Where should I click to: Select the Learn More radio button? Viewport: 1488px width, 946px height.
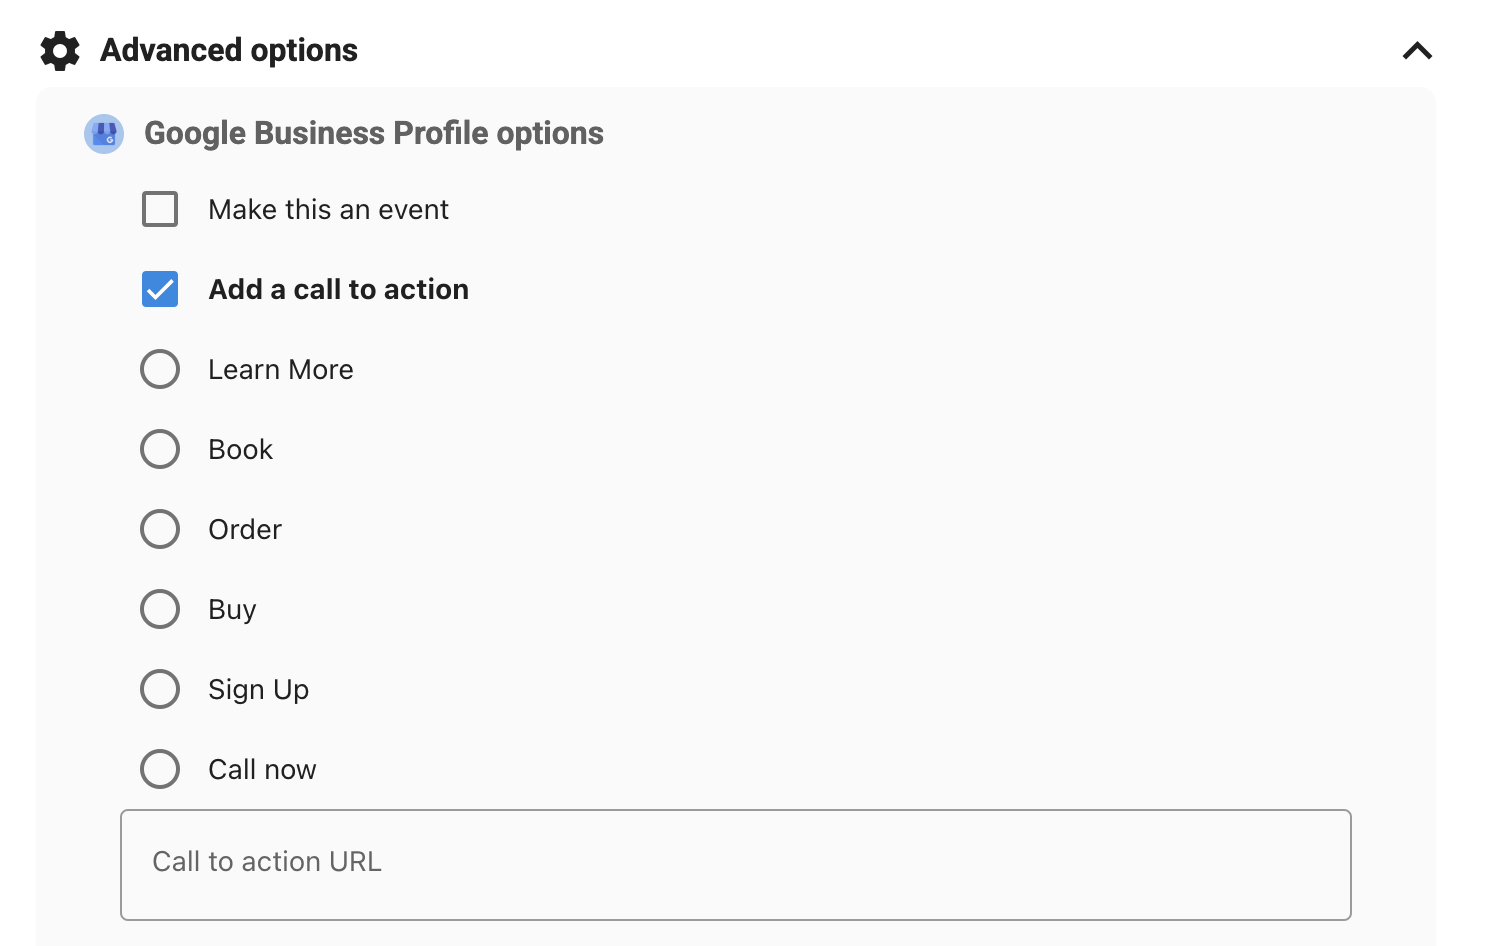click(160, 369)
